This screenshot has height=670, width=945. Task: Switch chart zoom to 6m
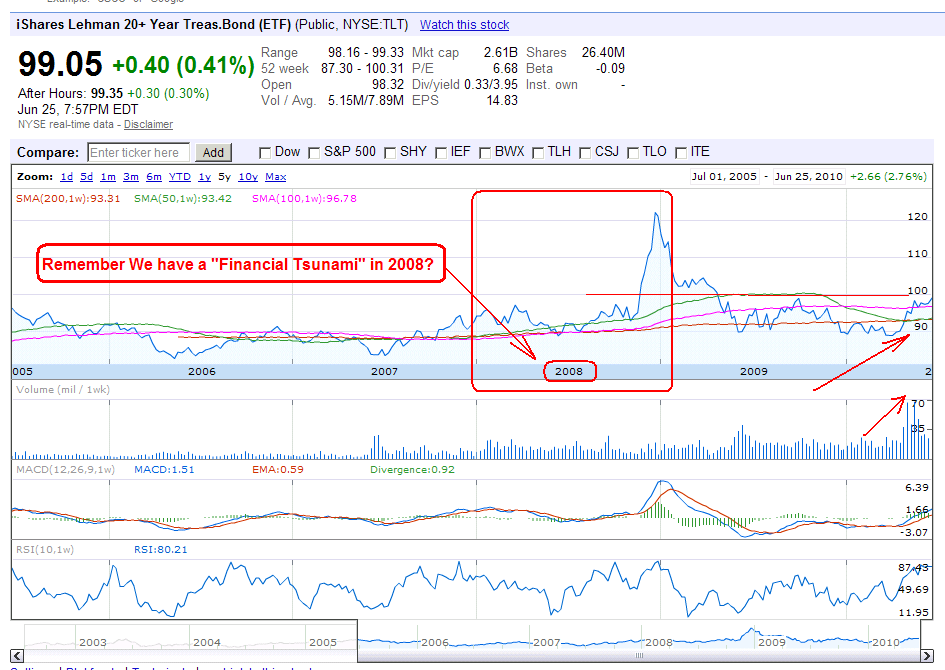(154, 177)
